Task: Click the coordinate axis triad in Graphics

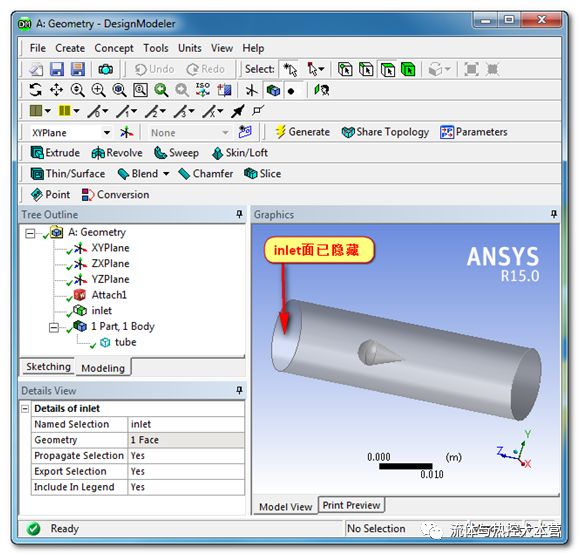Action: point(515,450)
